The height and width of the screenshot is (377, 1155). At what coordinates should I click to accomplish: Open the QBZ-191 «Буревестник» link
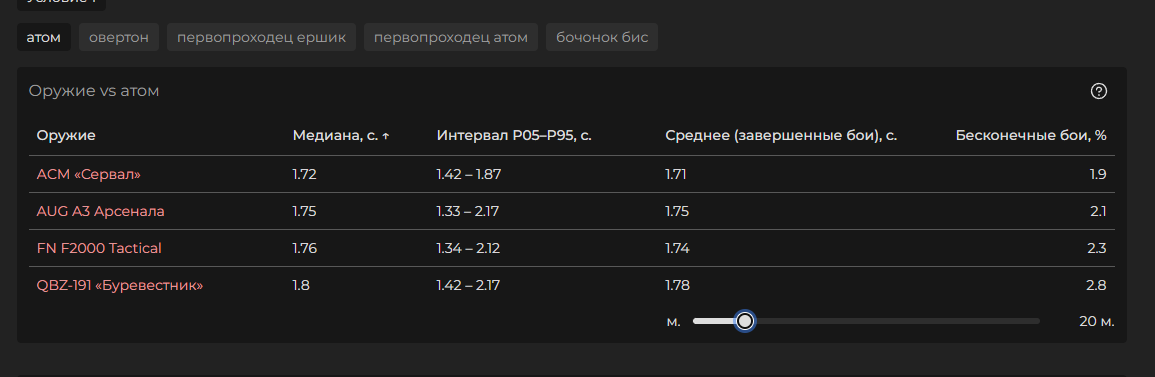click(119, 285)
